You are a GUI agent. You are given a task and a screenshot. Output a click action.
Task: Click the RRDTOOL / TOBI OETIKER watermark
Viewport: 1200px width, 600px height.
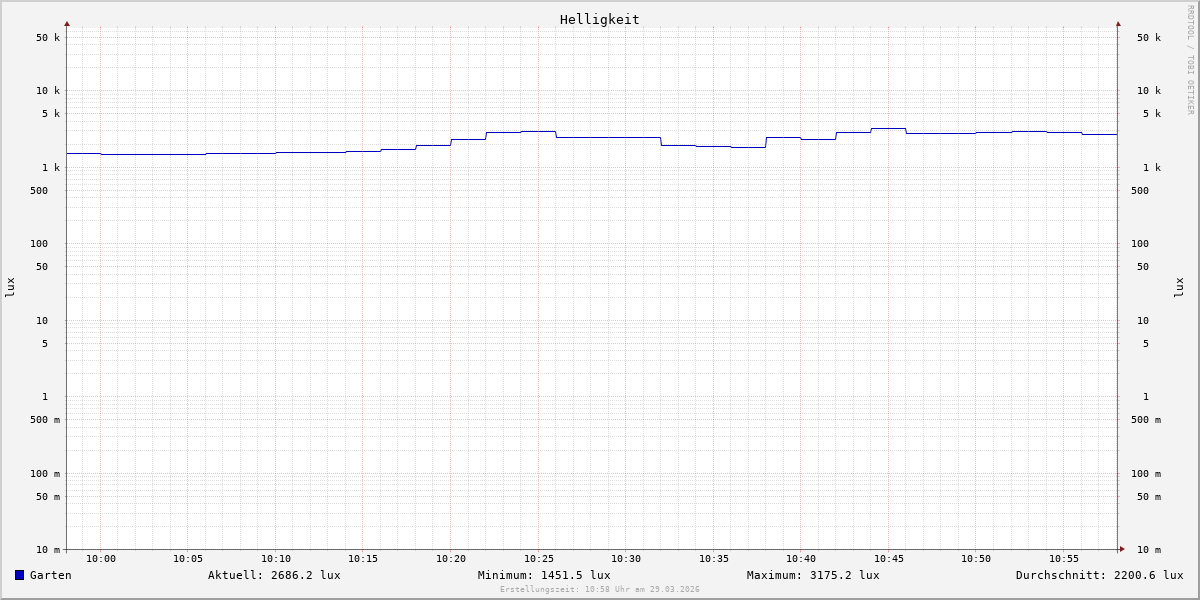click(x=1190, y=60)
